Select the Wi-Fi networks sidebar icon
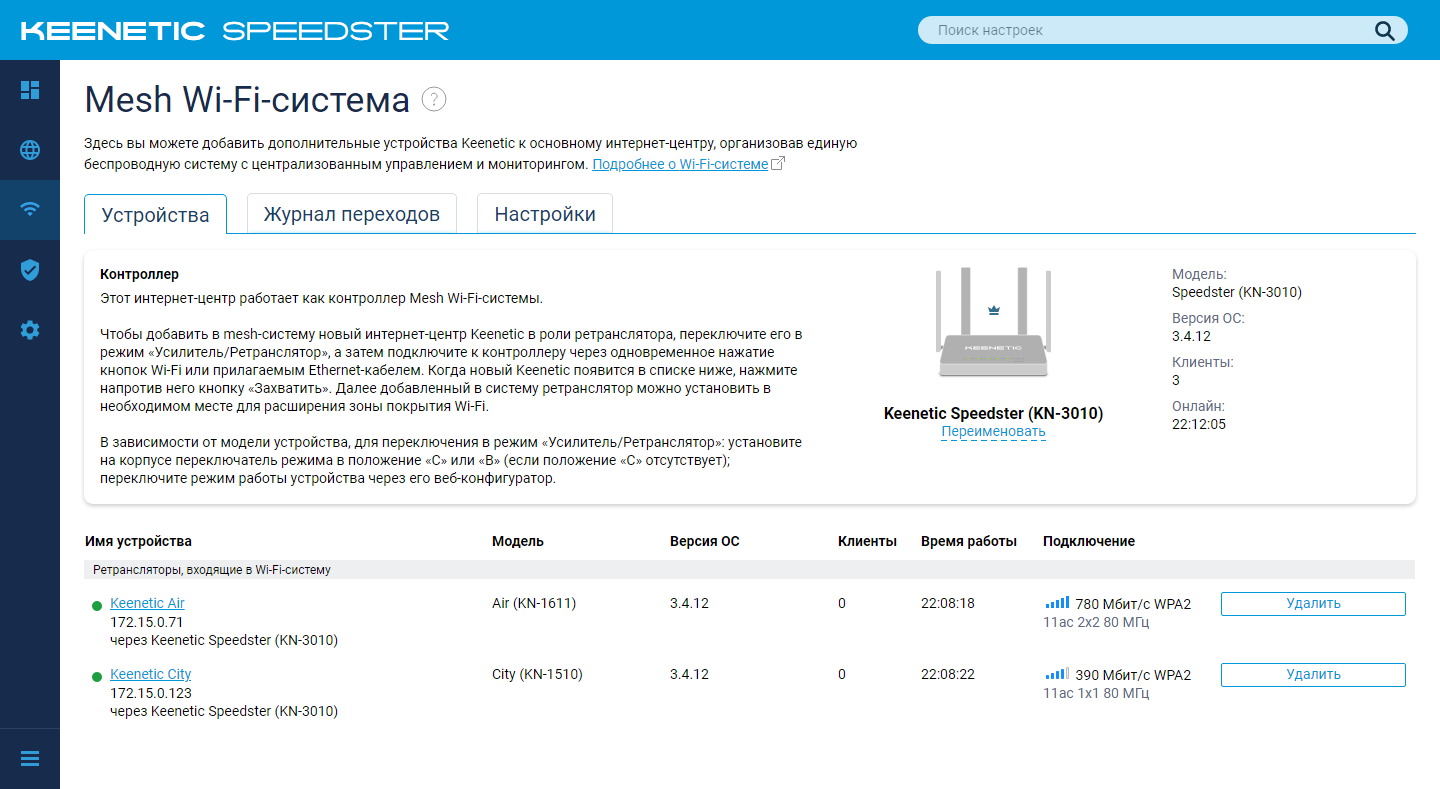 click(30, 209)
